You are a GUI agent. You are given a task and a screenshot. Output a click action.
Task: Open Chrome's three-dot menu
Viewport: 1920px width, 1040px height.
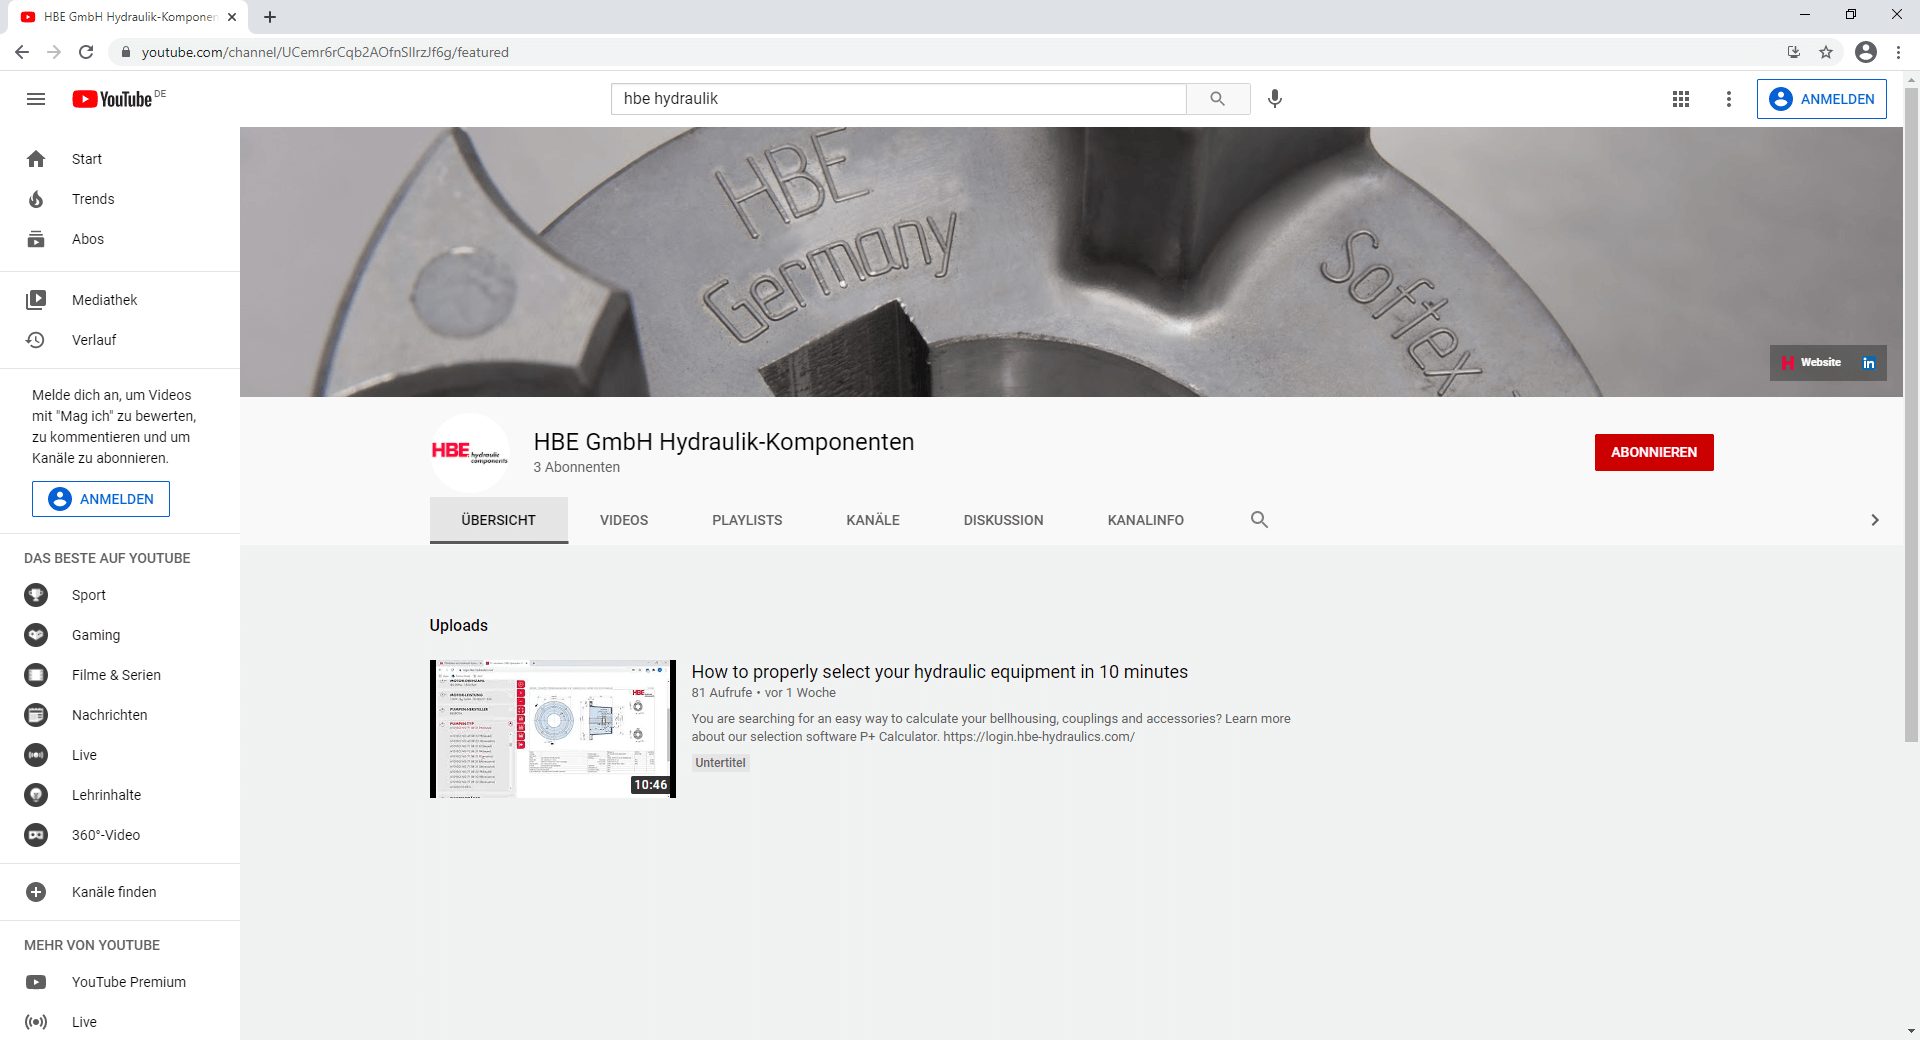tap(1898, 52)
